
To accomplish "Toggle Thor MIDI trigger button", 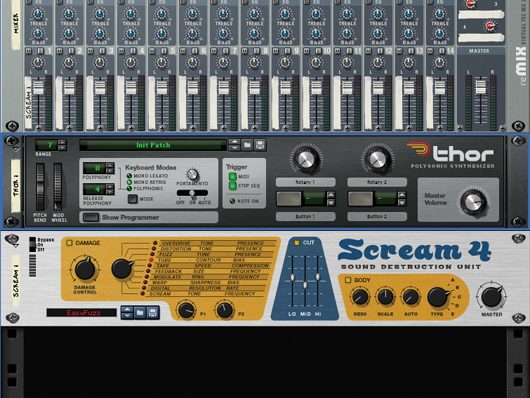I will (233, 176).
